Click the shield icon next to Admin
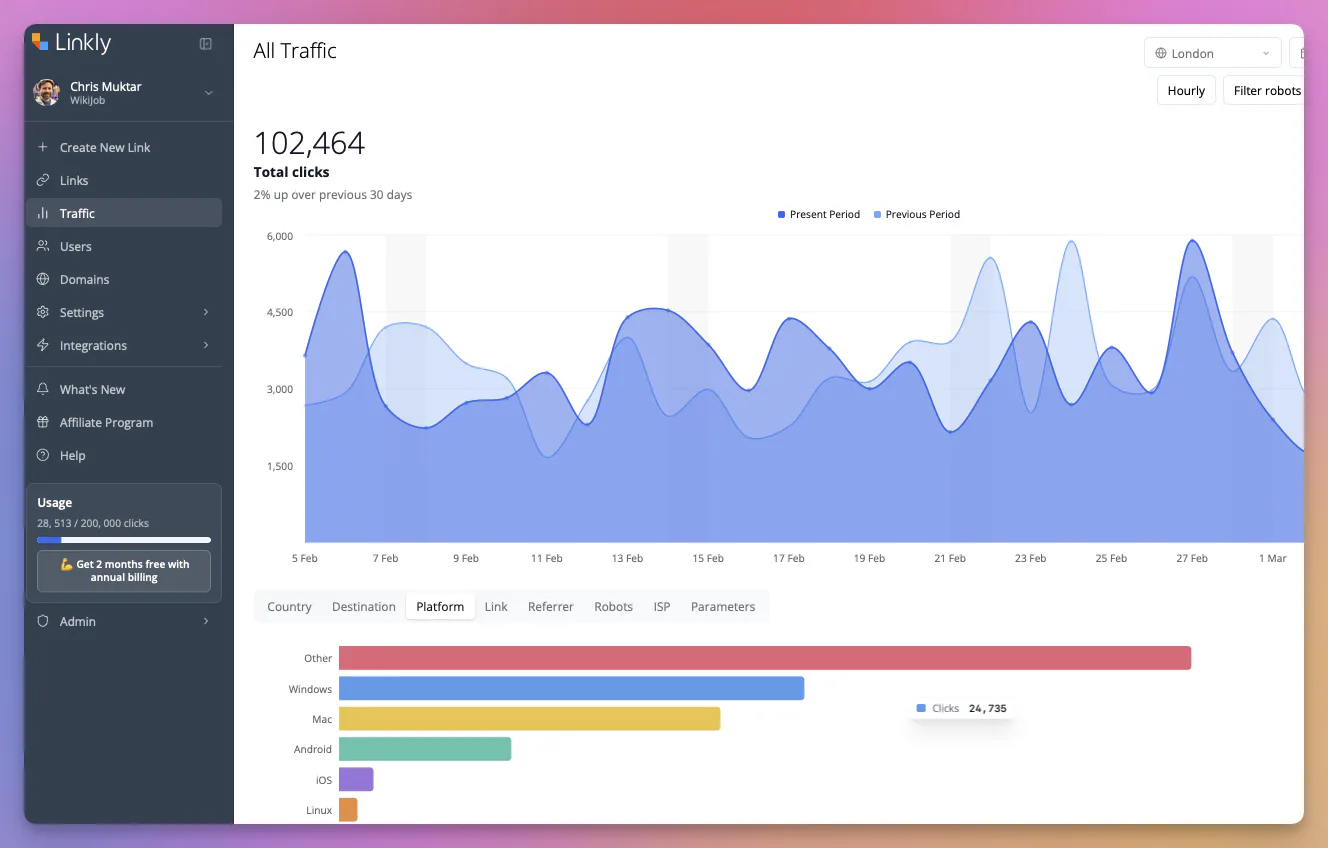The height and width of the screenshot is (848, 1328). 43,621
